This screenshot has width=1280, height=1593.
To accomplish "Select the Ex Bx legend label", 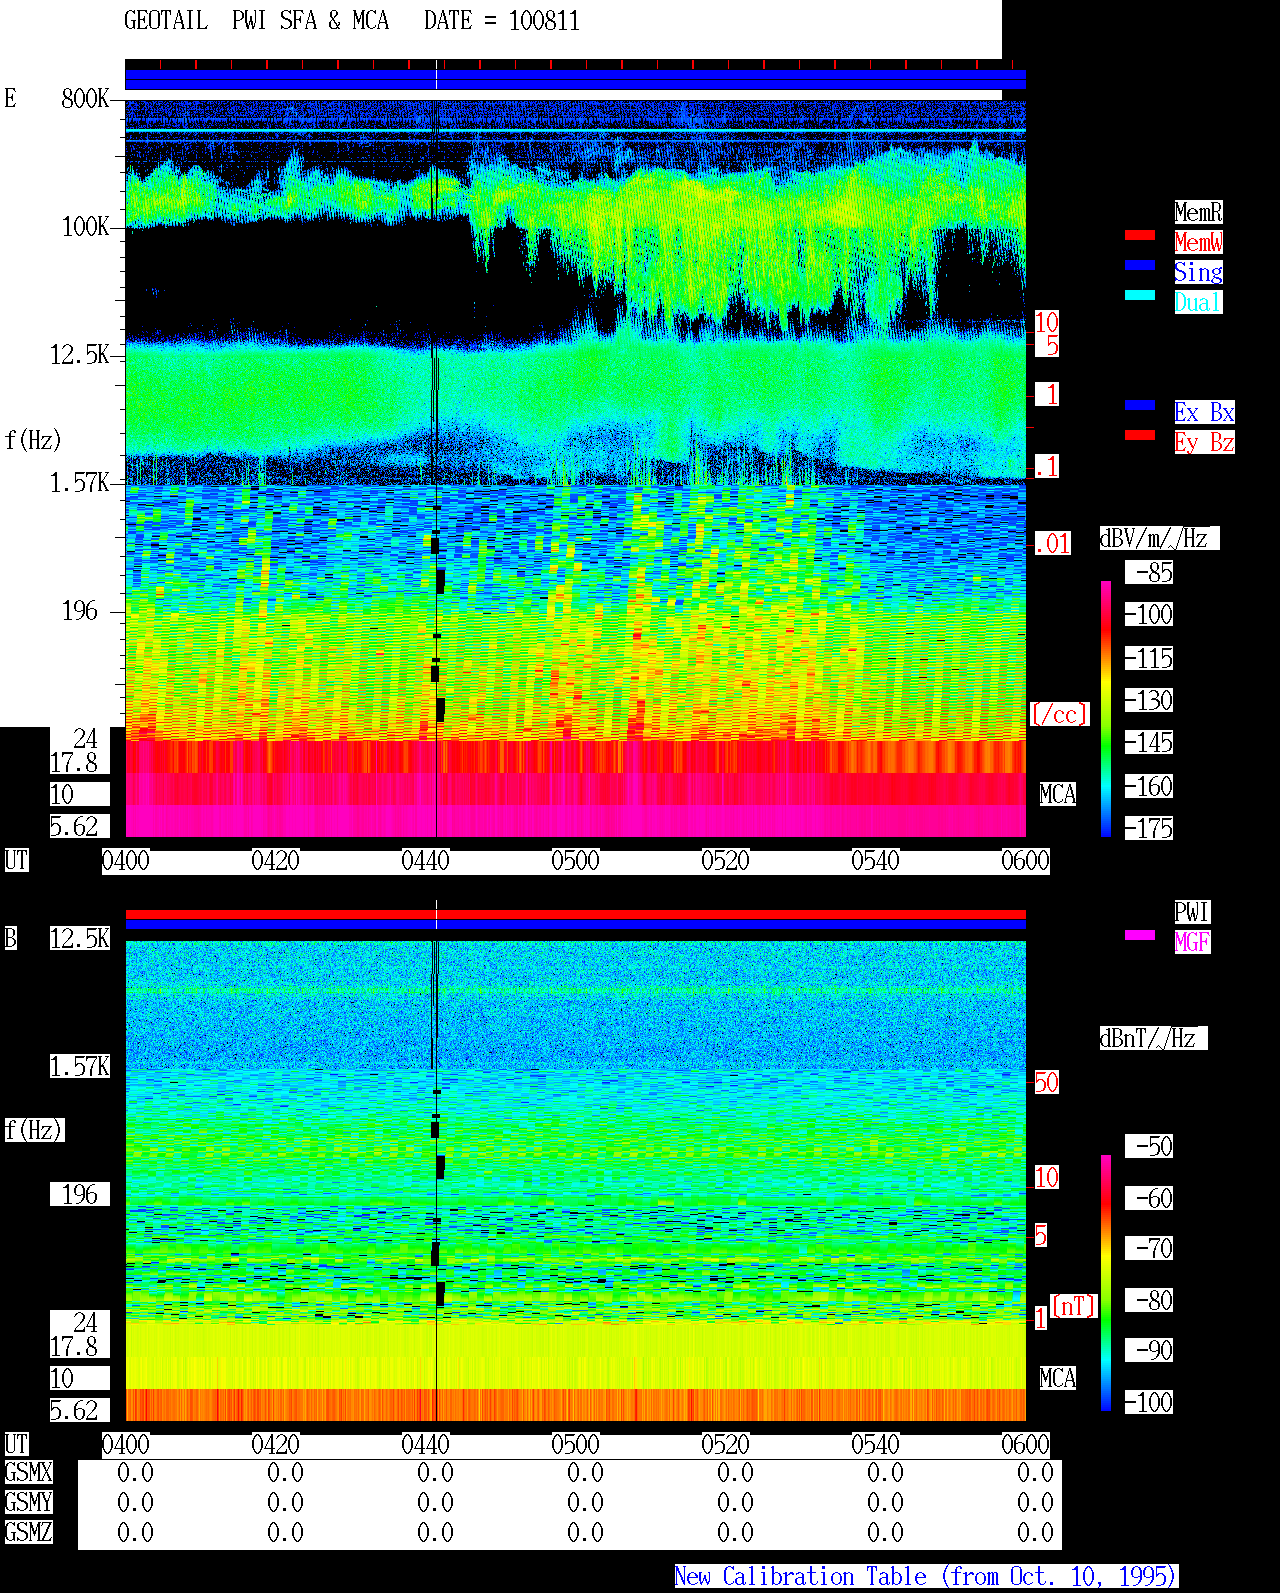I will click(1204, 412).
